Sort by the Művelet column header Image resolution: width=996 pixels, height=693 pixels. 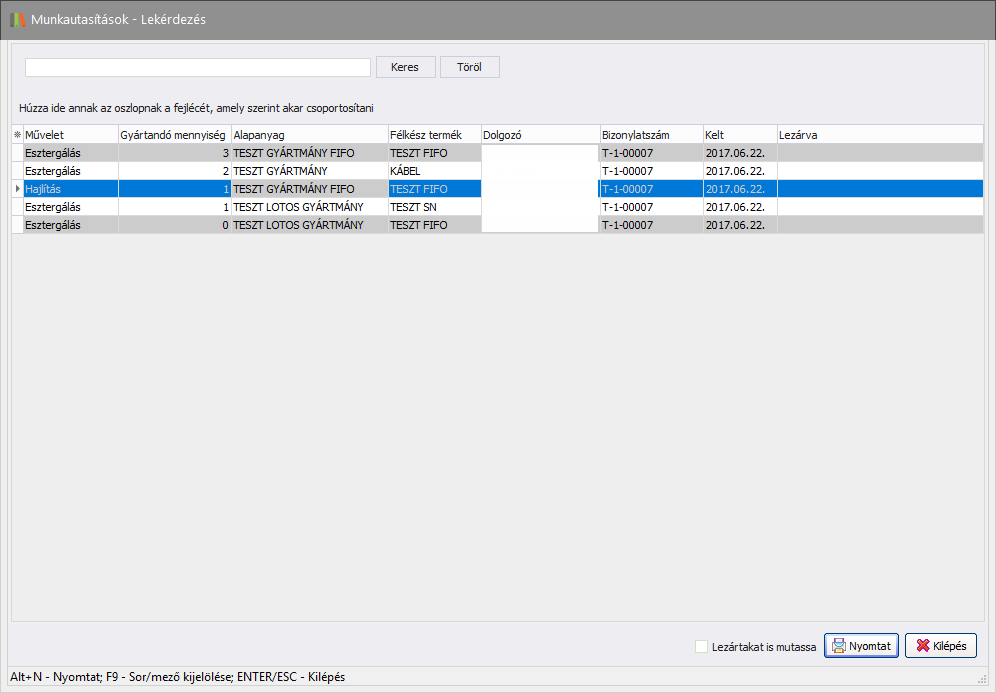[x=70, y=134]
